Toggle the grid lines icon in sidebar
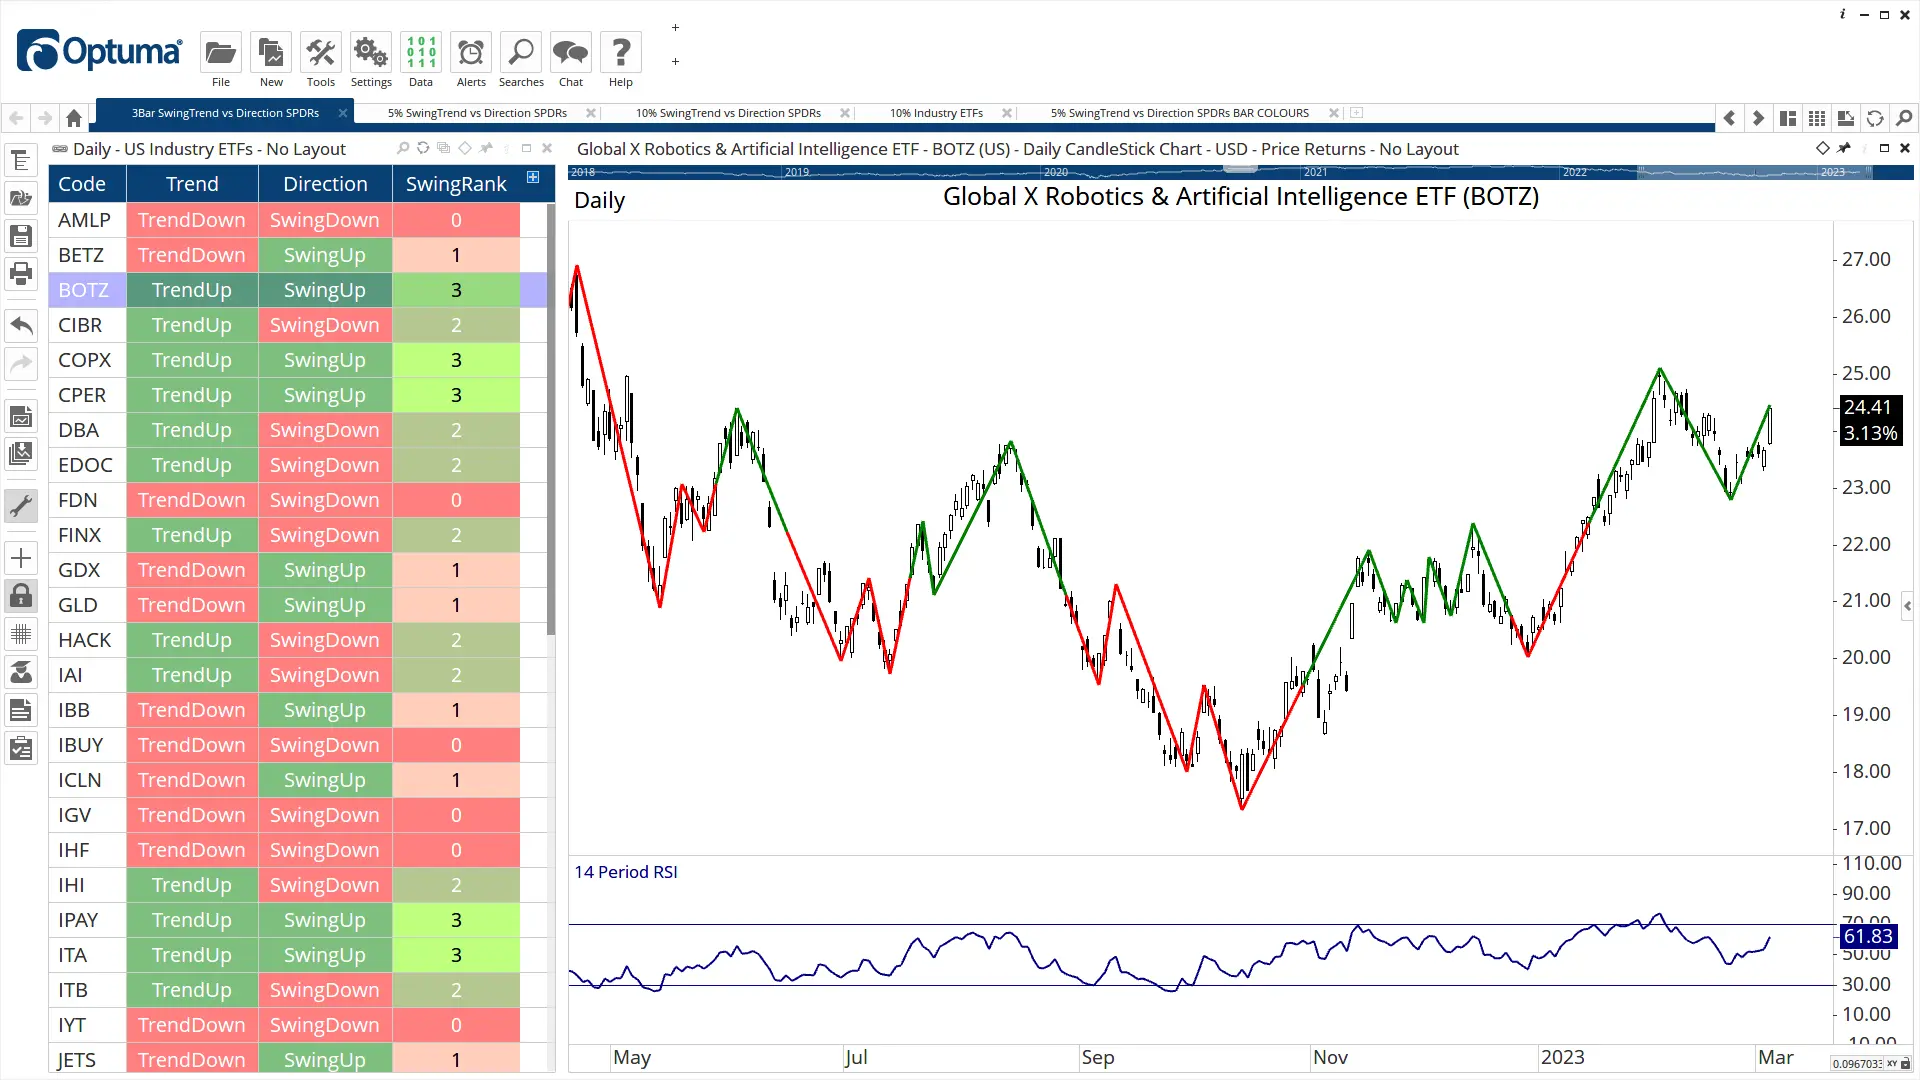 (21, 634)
